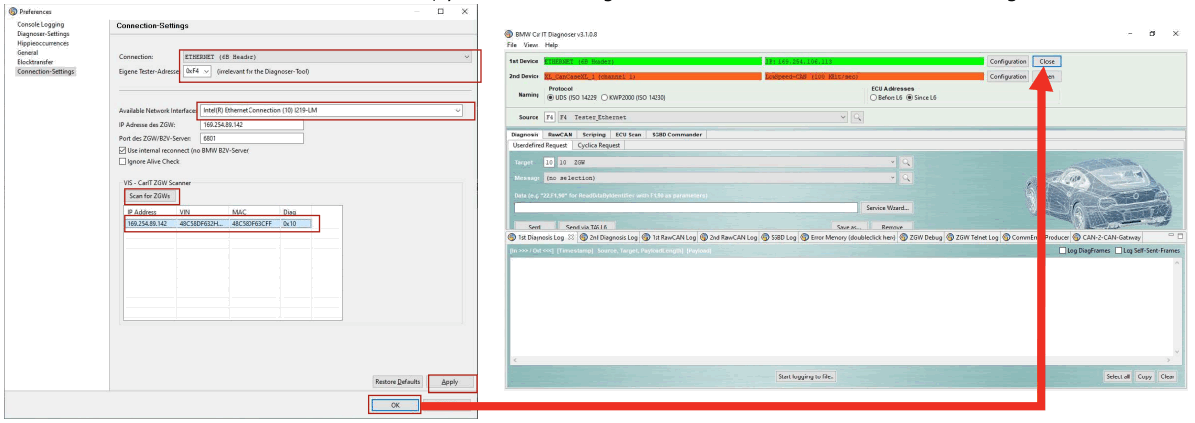Open the 2nd Diagnosis Log tab
This screenshot has height=423, width=1195.
coord(607,238)
